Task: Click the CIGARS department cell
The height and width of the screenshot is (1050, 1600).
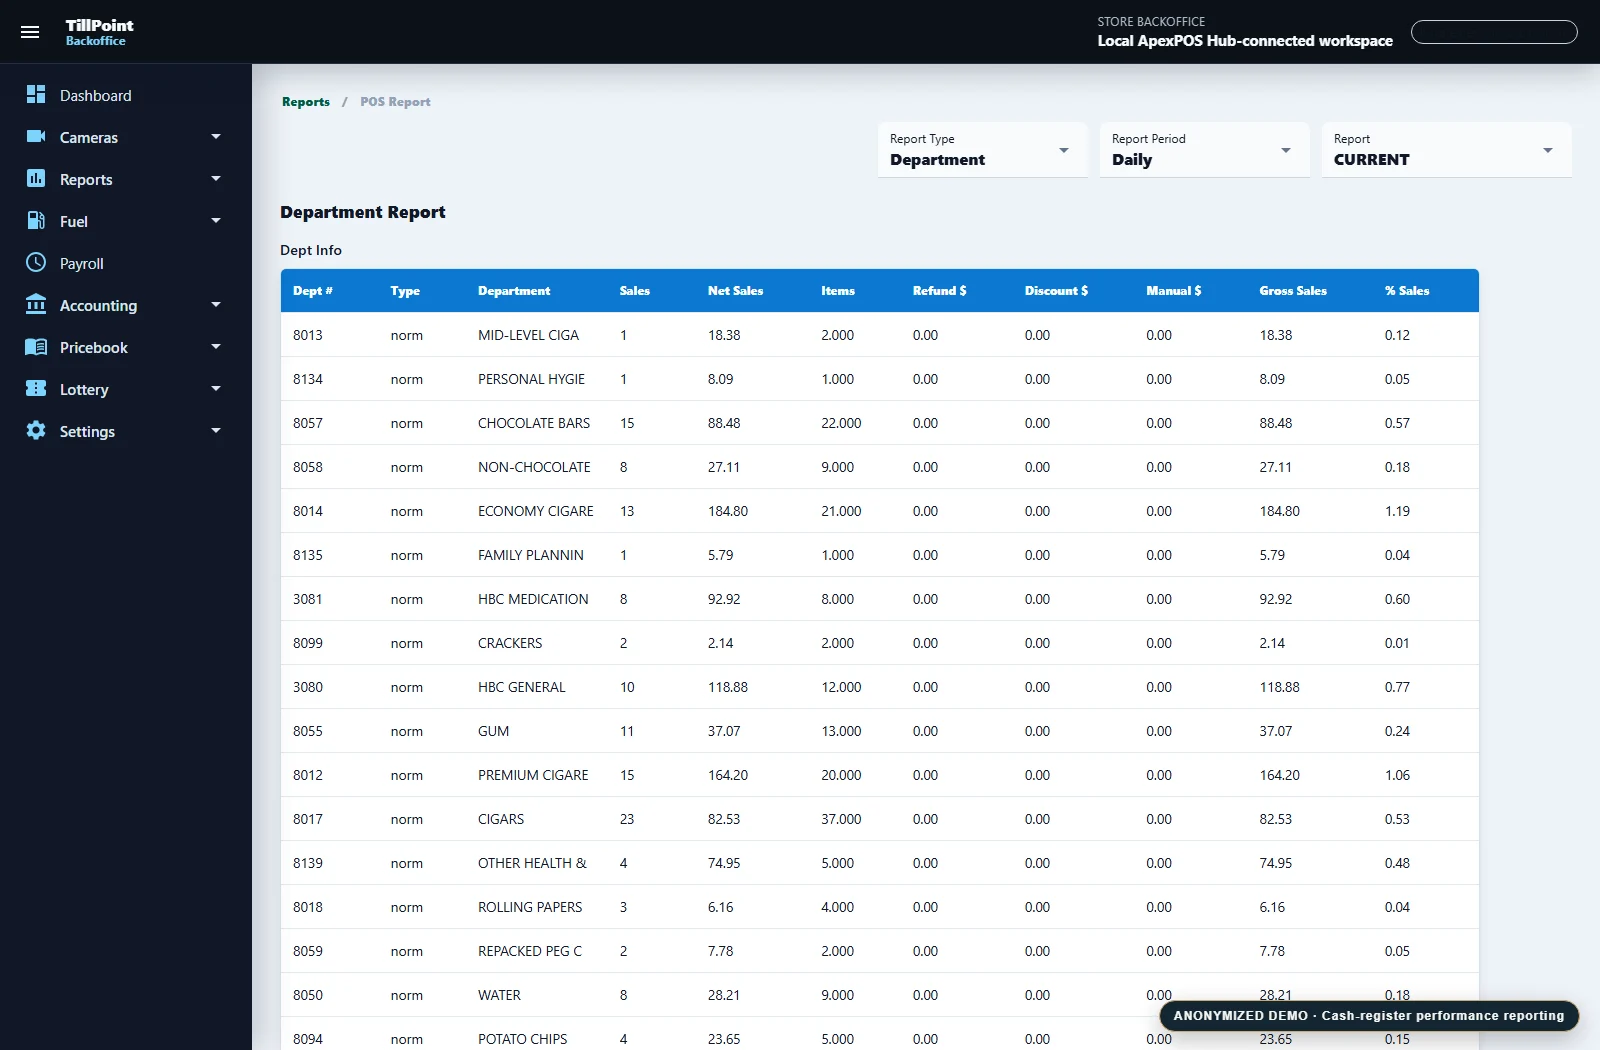Action: [x=501, y=819]
